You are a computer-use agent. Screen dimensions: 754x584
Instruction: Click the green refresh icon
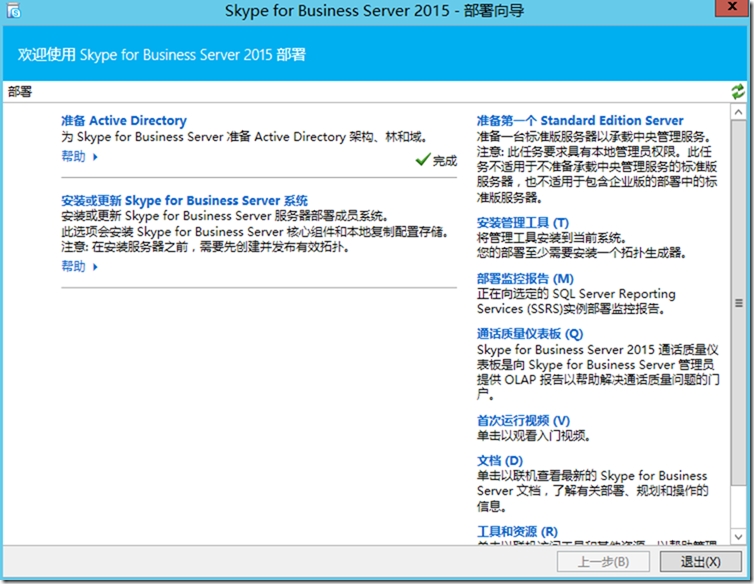[x=738, y=91]
